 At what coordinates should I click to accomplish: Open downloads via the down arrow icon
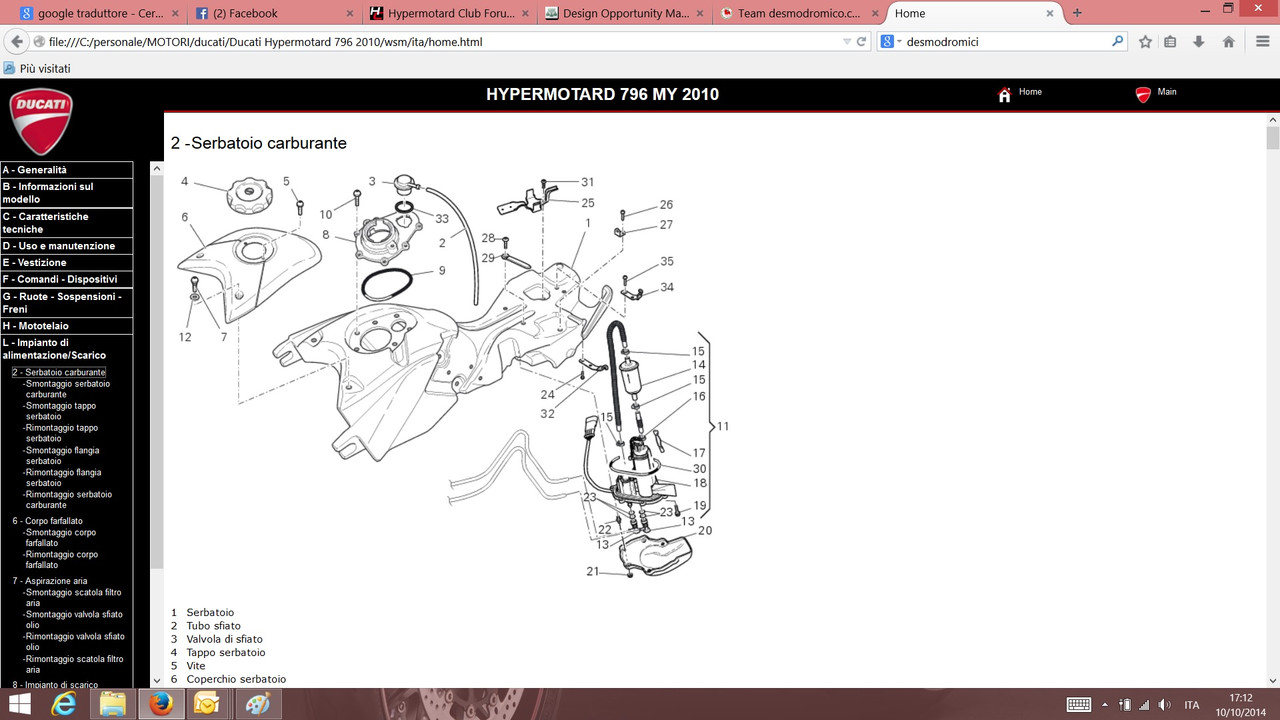1199,42
